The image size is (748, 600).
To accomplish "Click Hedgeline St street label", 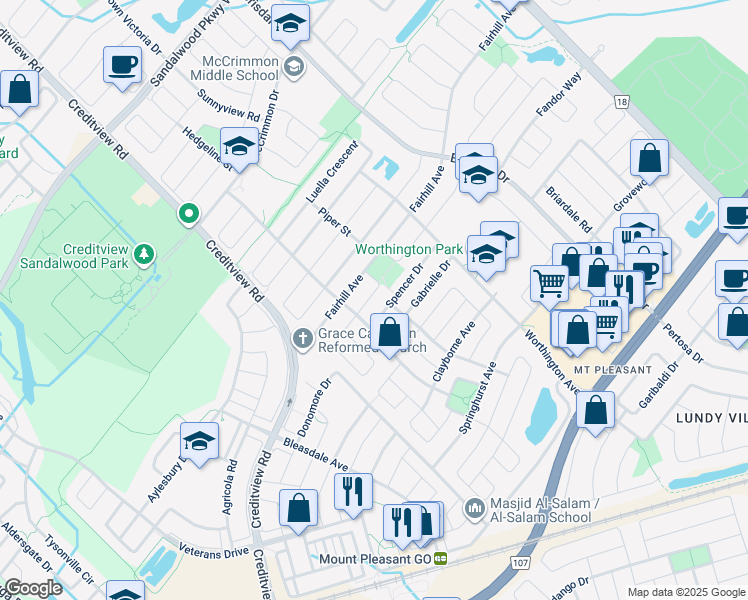I will (x=207, y=149).
